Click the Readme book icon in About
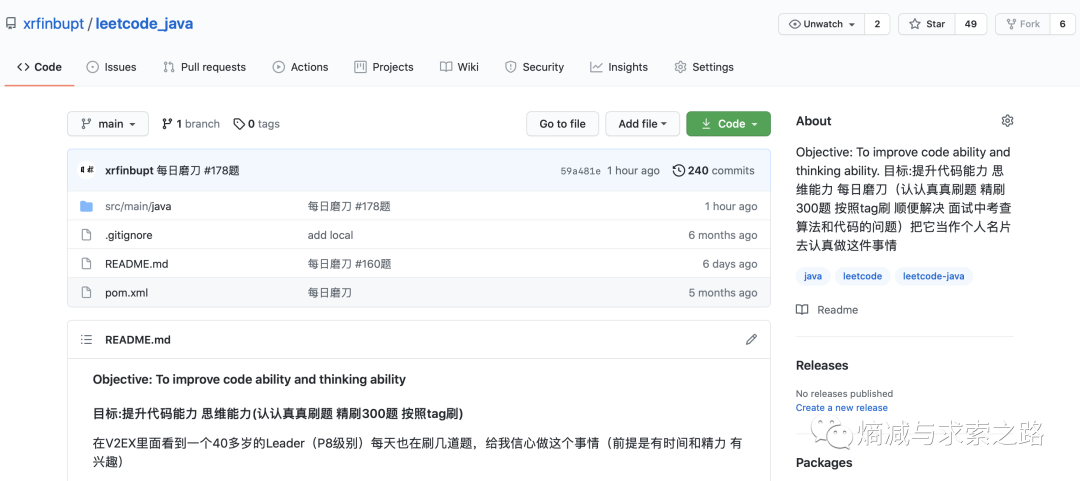 (x=802, y=309)
